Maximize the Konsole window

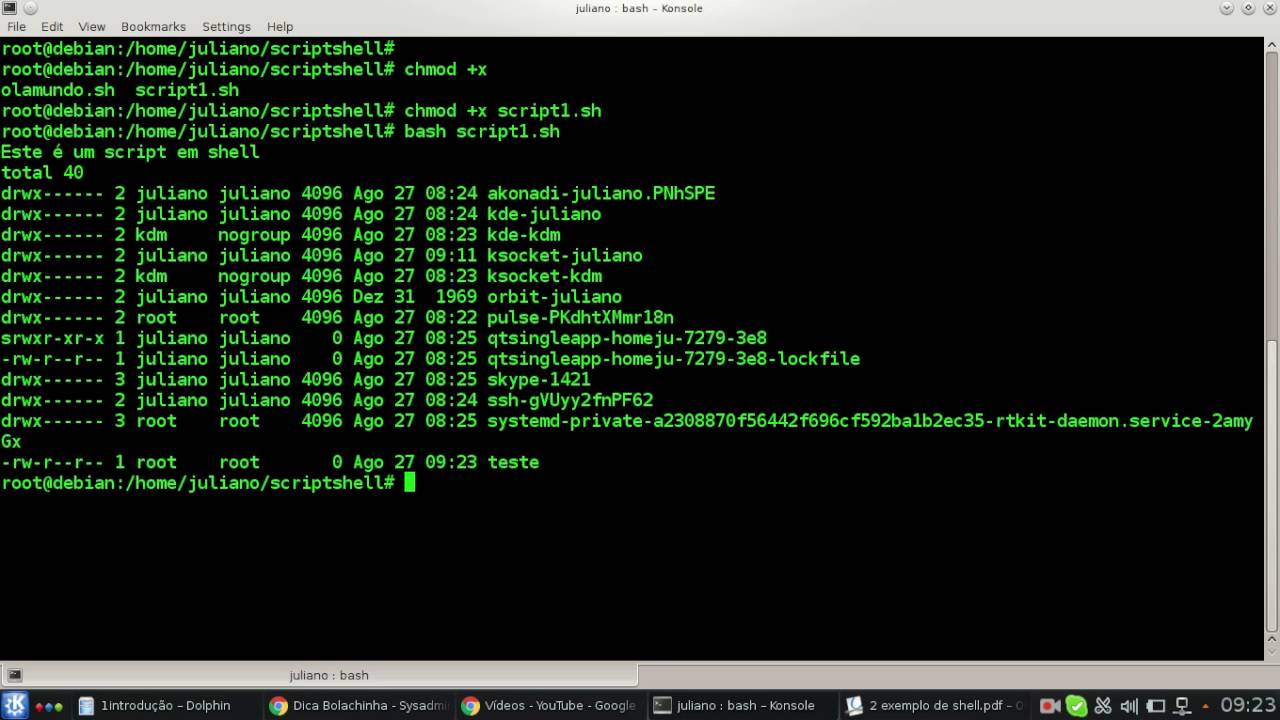1248,8
